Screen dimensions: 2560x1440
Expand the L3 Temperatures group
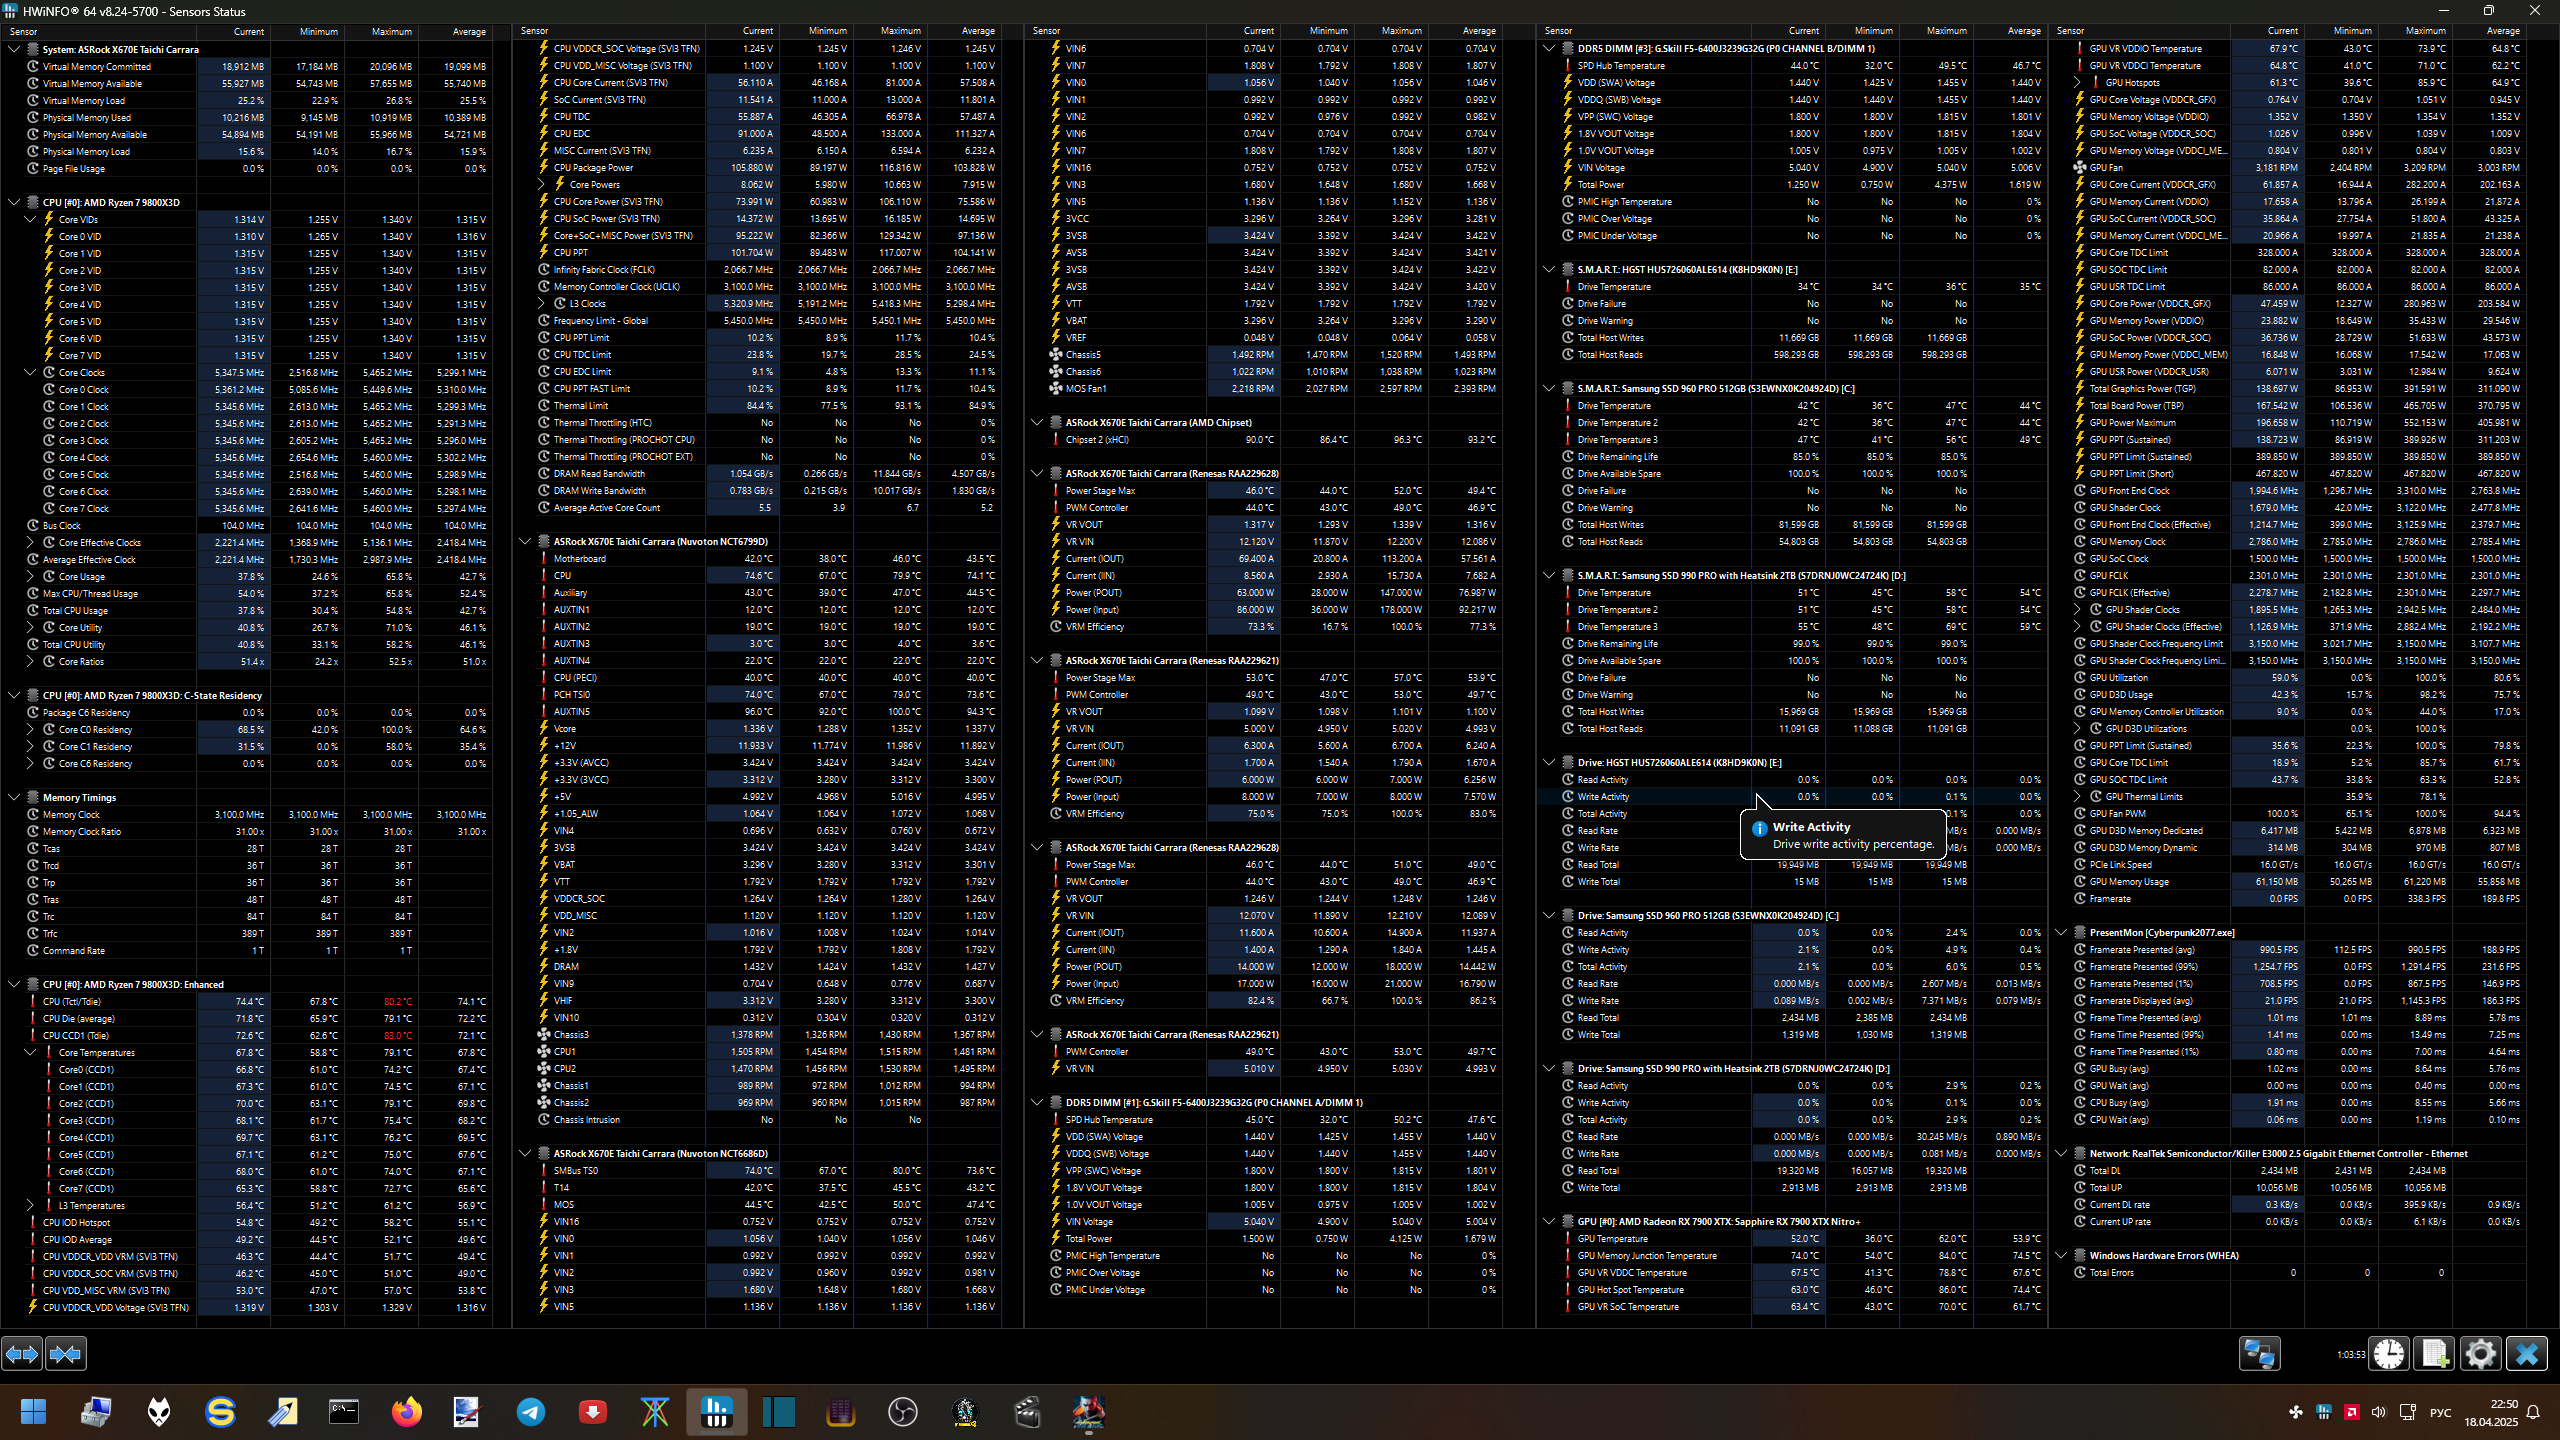pyautogui.click(x=30, y=1206)
